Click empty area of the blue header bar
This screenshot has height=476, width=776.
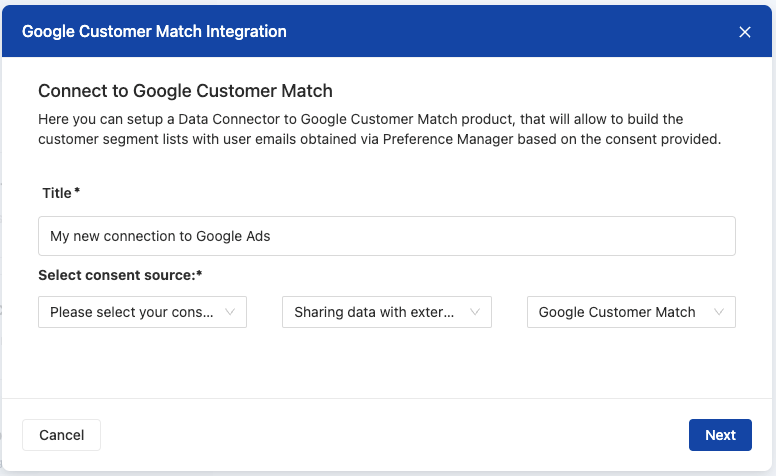[x=500, y=32]
